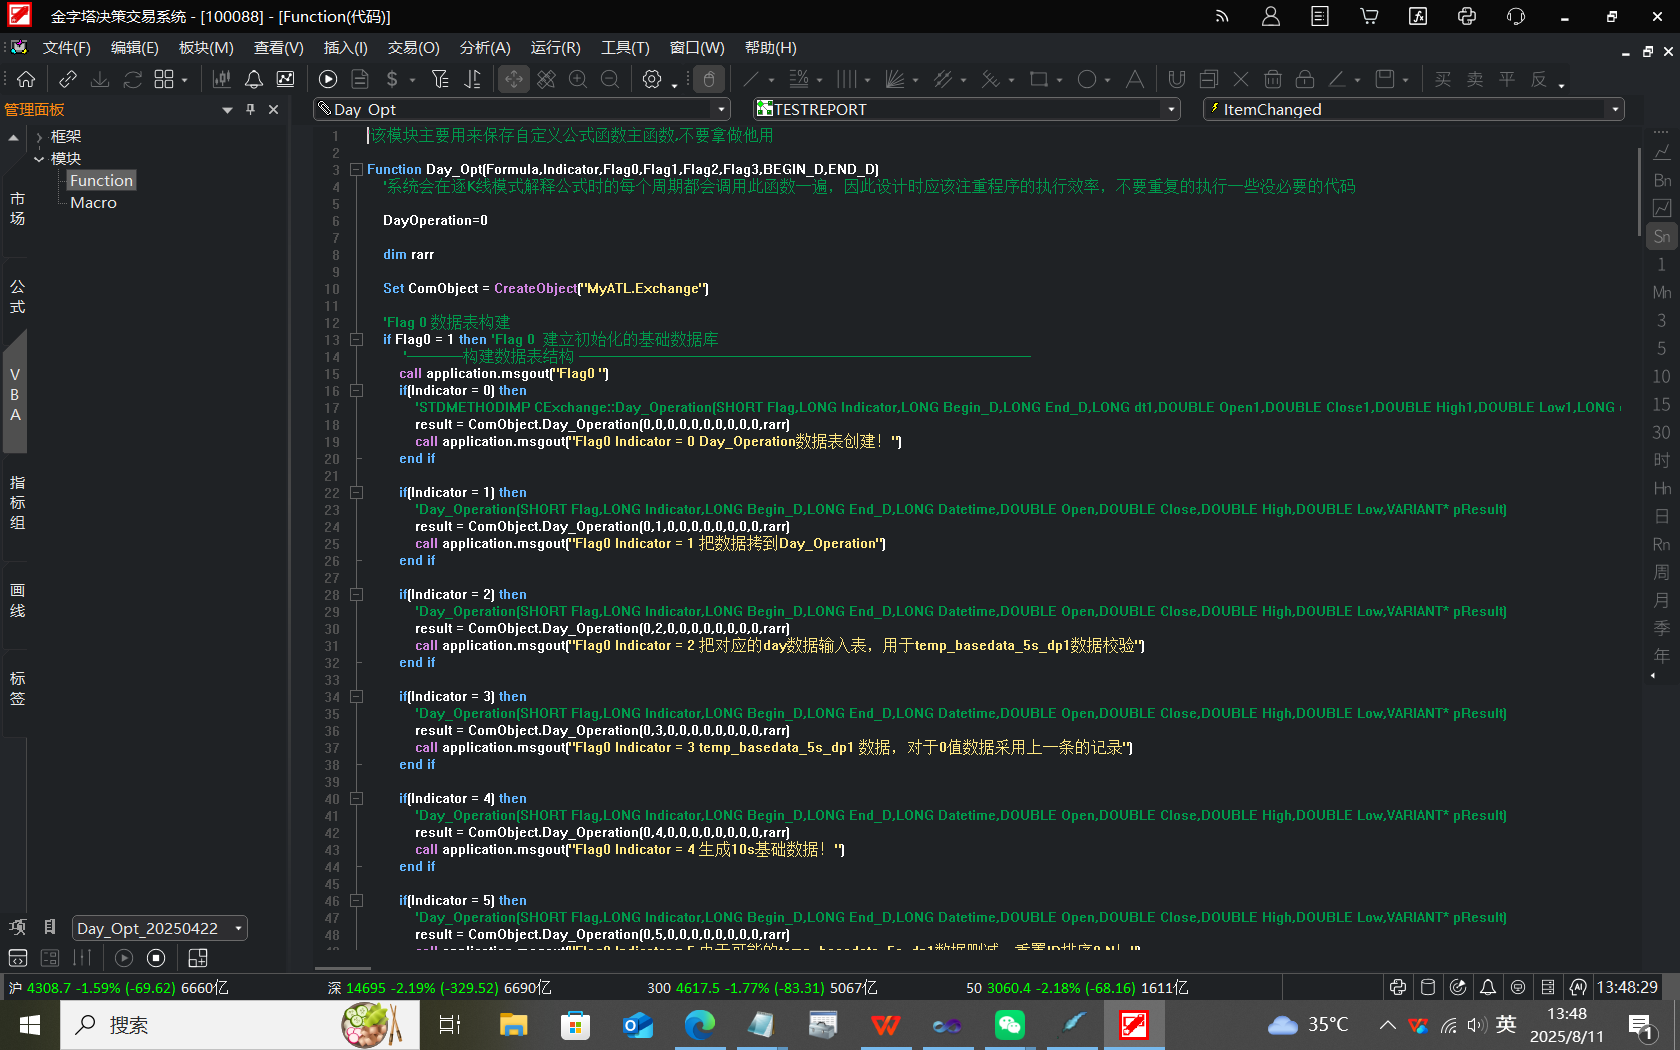The image size is (1680, 1050).
Task: Select the Function module item
Action: (101, 180)
